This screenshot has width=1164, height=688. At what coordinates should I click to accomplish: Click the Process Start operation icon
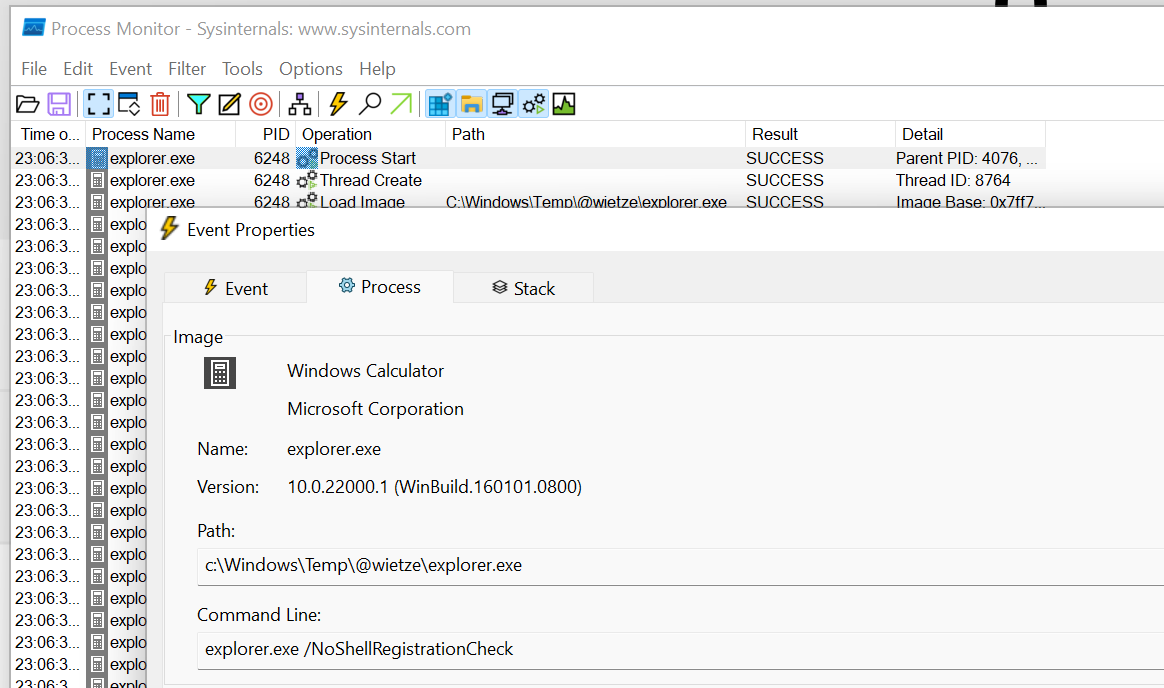[307, 158]
